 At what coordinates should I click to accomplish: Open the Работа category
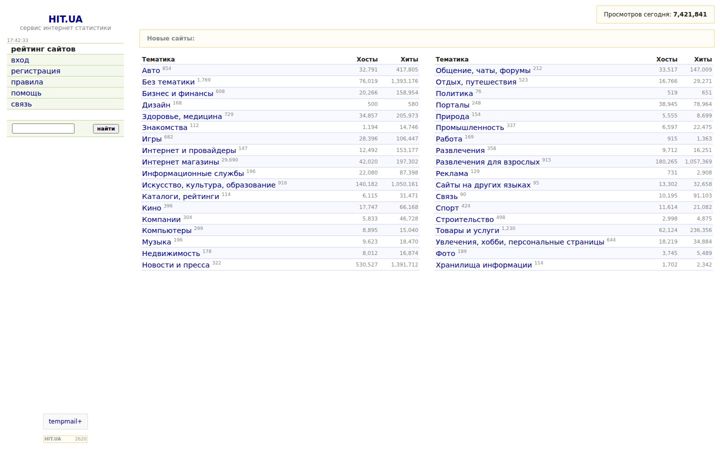[449, 139]
